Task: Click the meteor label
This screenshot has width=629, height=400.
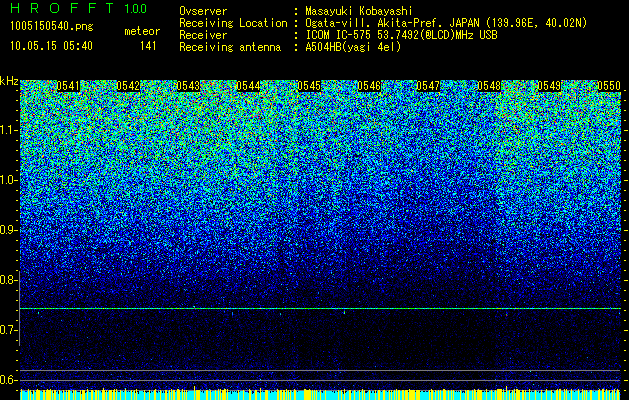Action: point(142,31)
